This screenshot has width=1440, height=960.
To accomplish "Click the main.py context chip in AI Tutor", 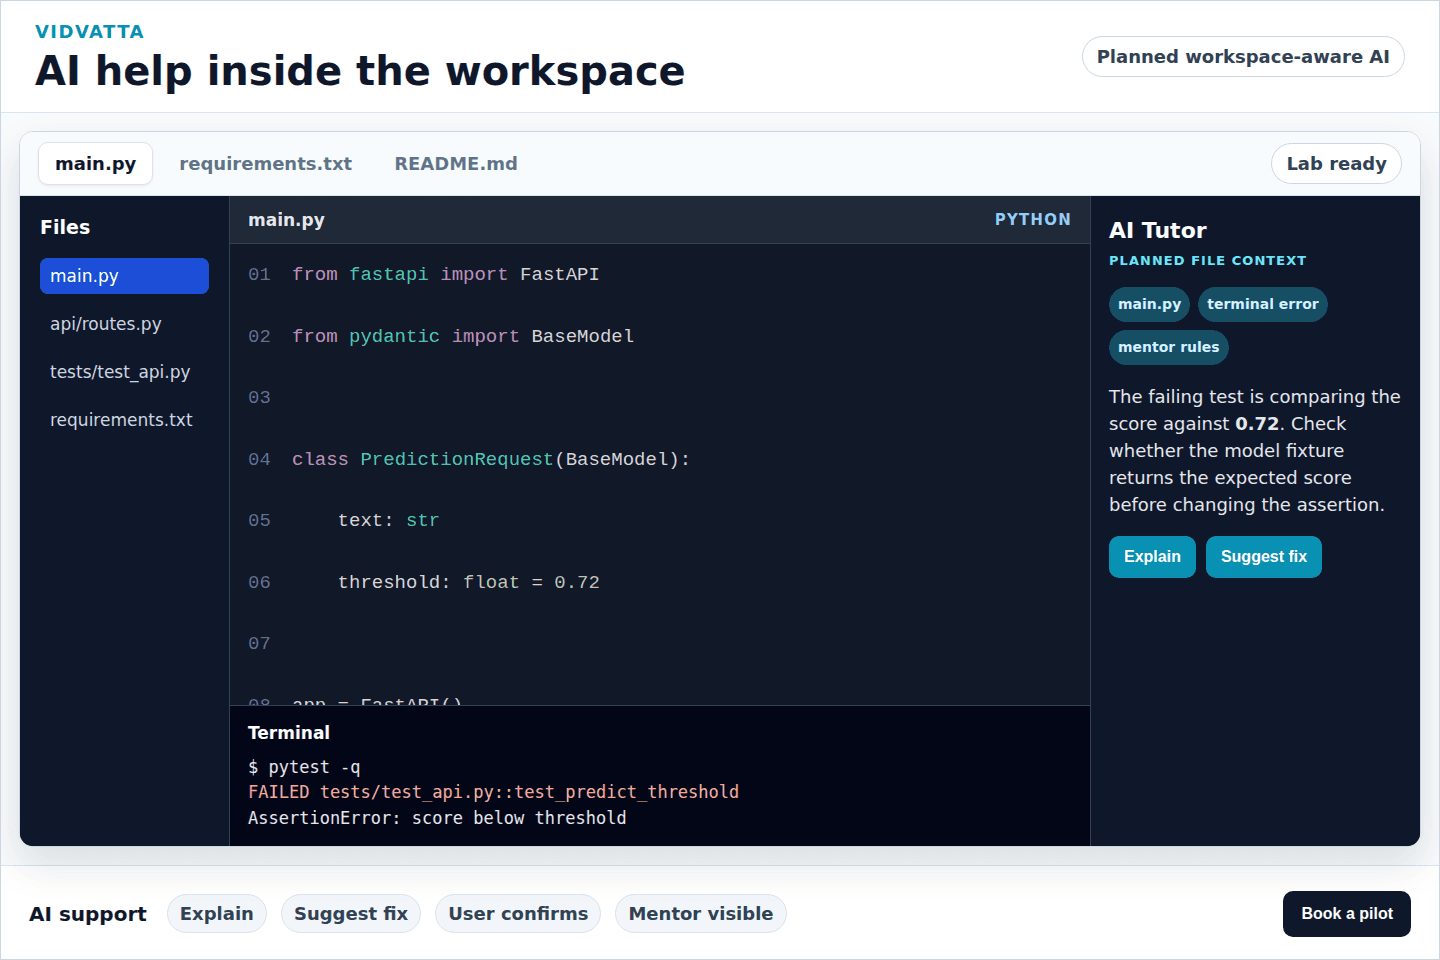I will [x=1149, y=304].
